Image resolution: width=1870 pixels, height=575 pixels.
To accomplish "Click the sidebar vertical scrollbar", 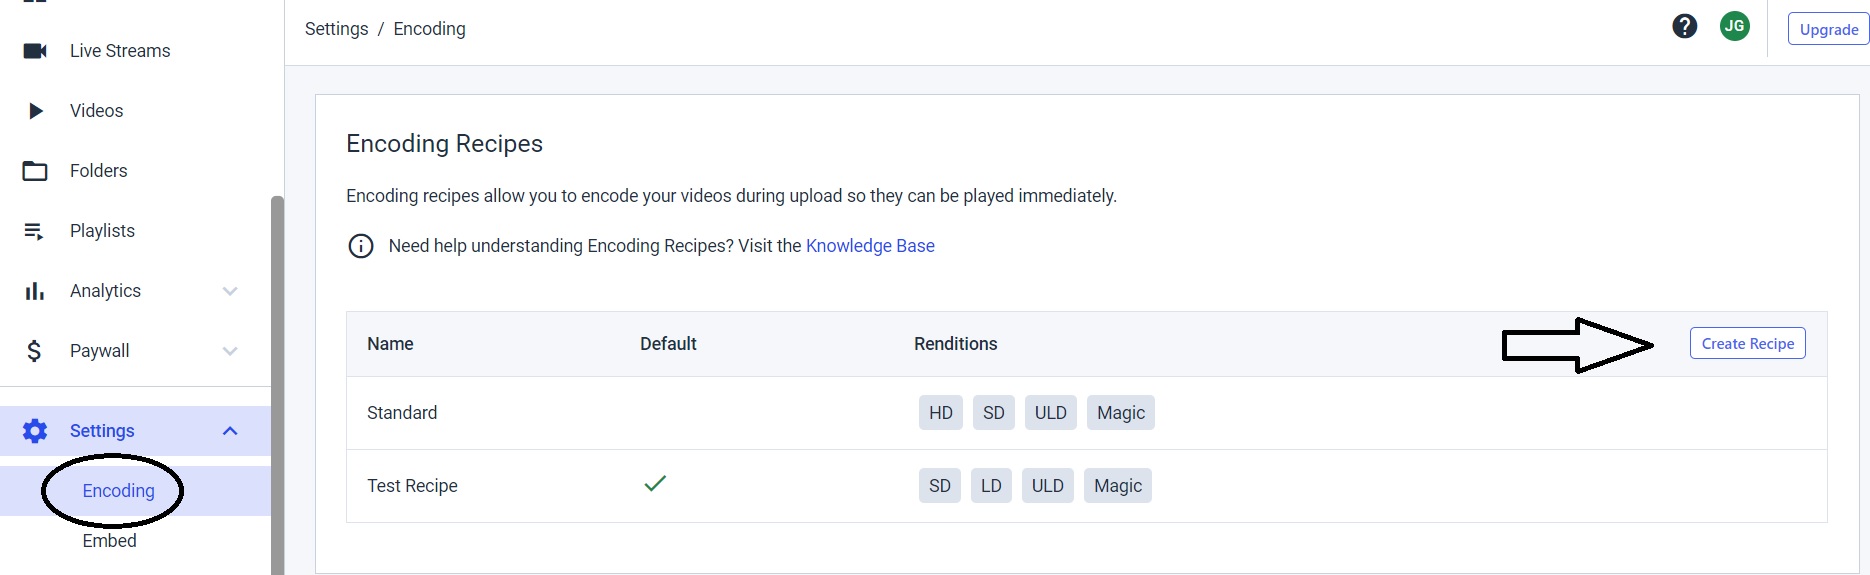I will pos(277,385).
